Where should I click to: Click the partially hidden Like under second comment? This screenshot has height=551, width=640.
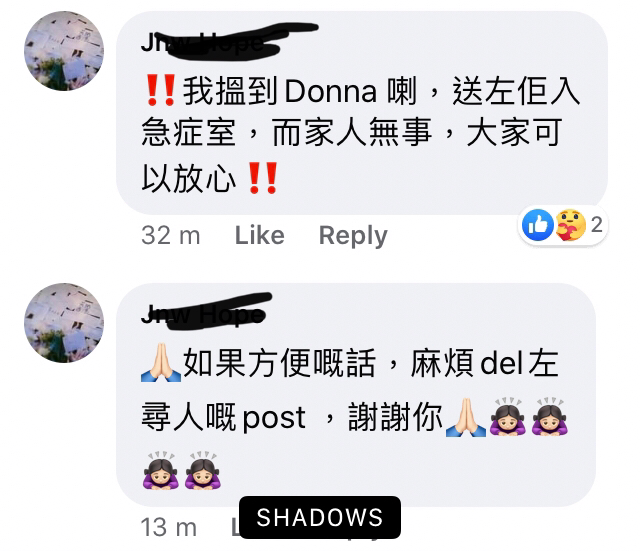(236, 527)
